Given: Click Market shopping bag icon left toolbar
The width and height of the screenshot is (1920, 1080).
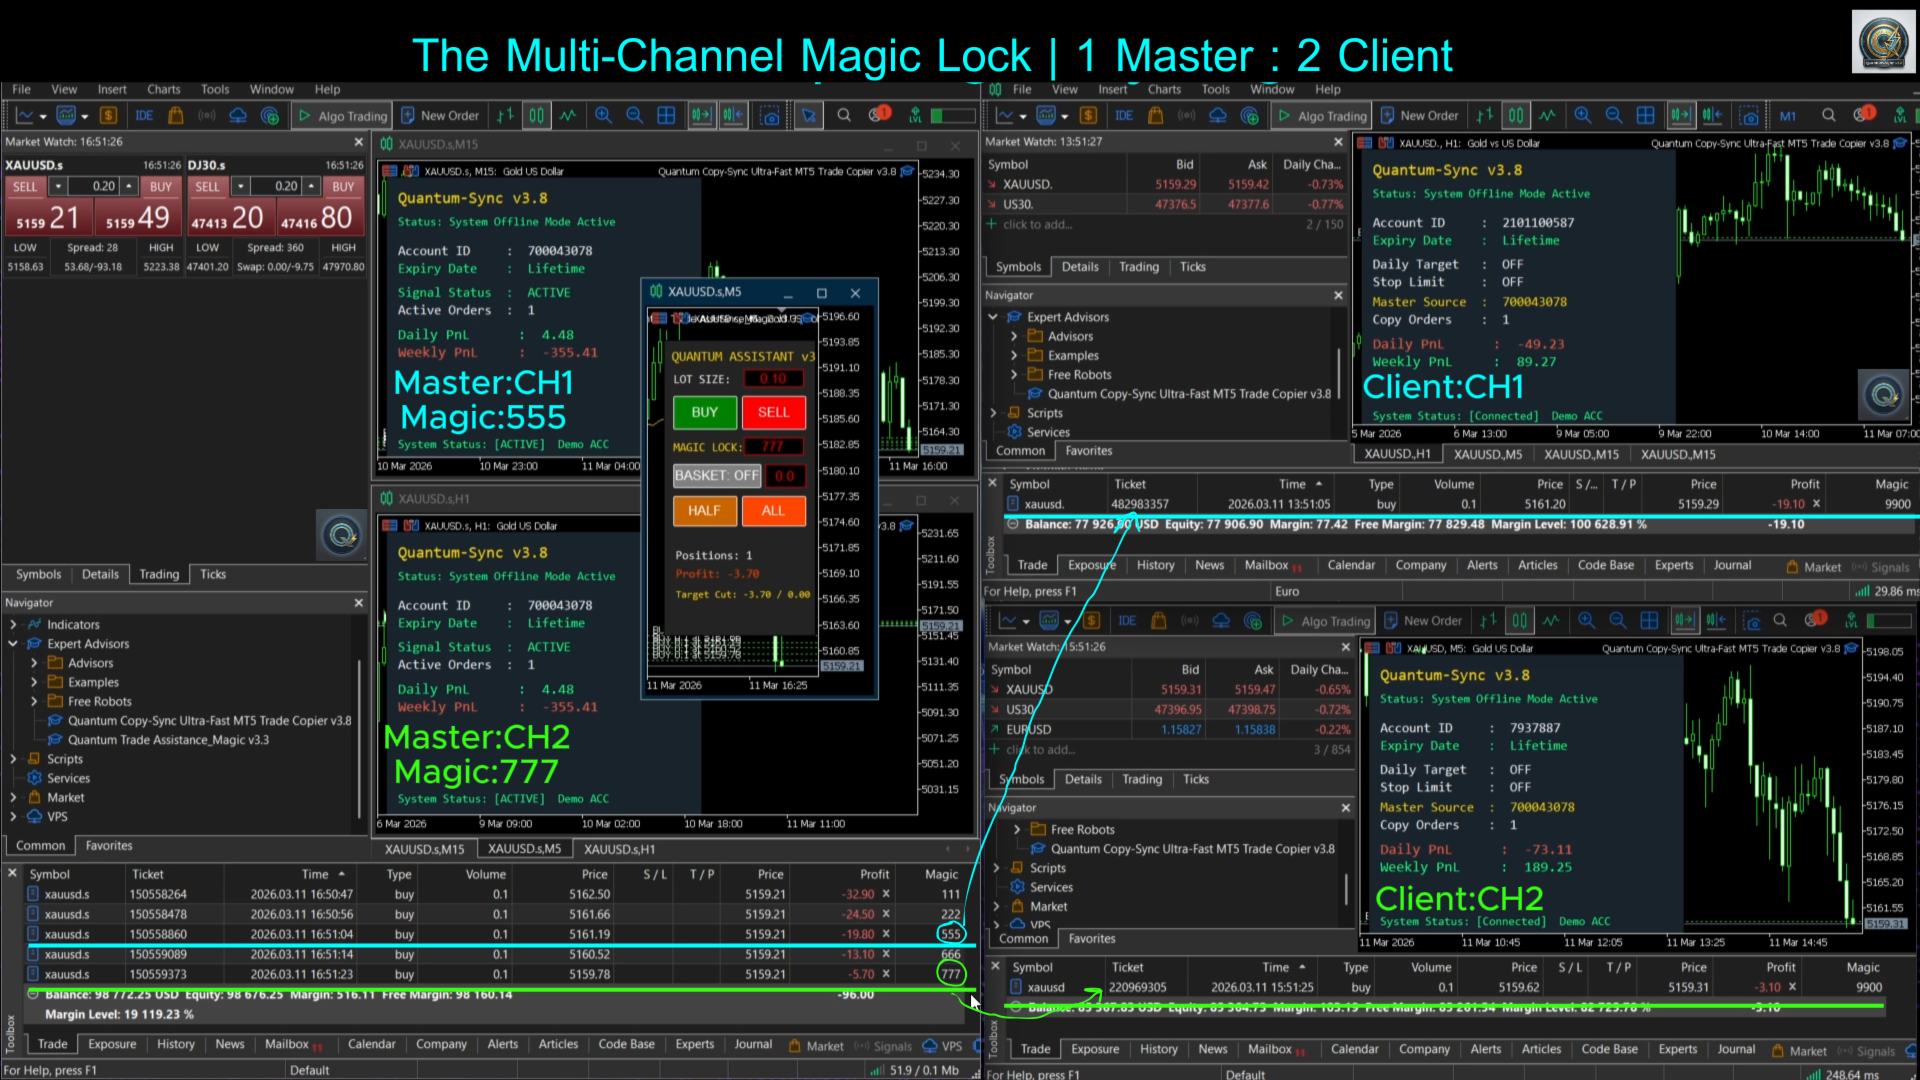Looking at the screenshot, I should click(x=176, y=116).
